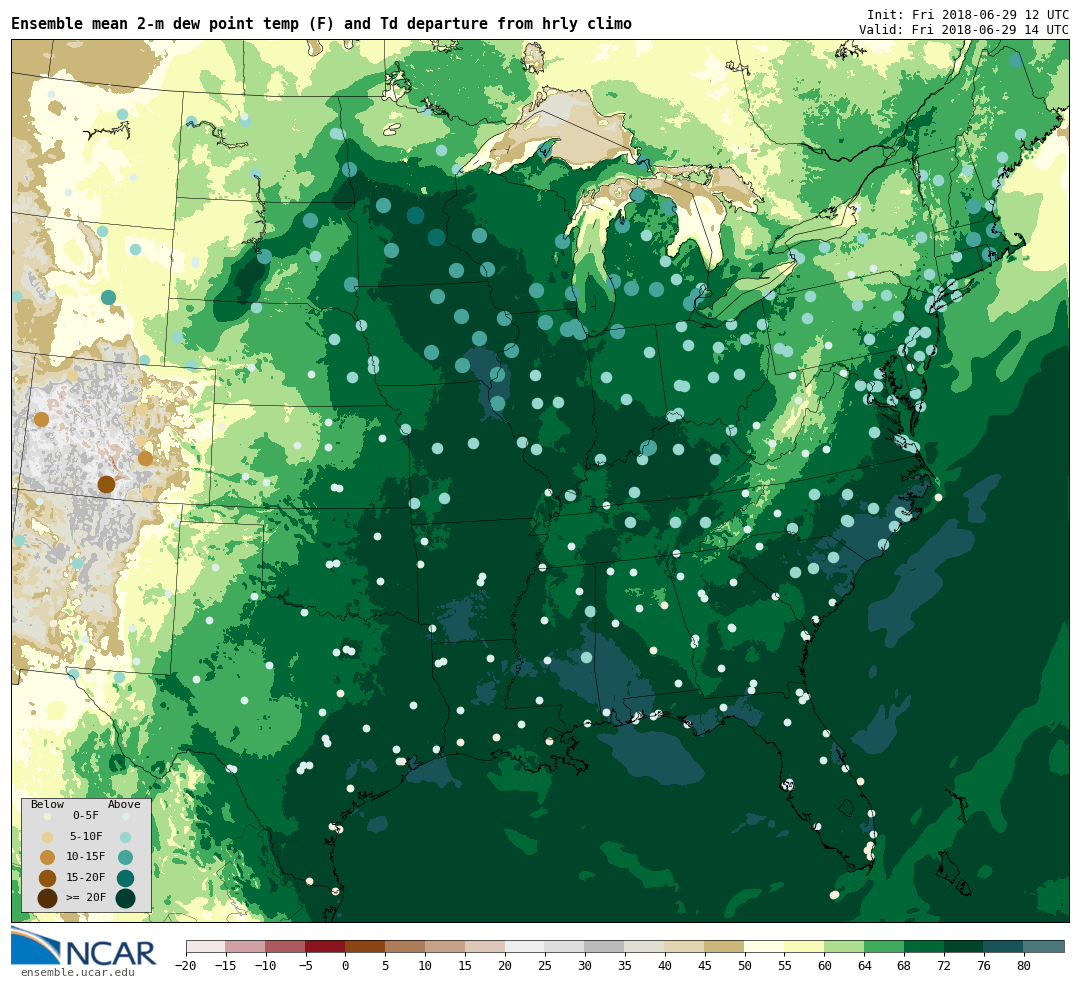Pick the -15 to -10 pink colorbar swatch

(x=246, y=946)
